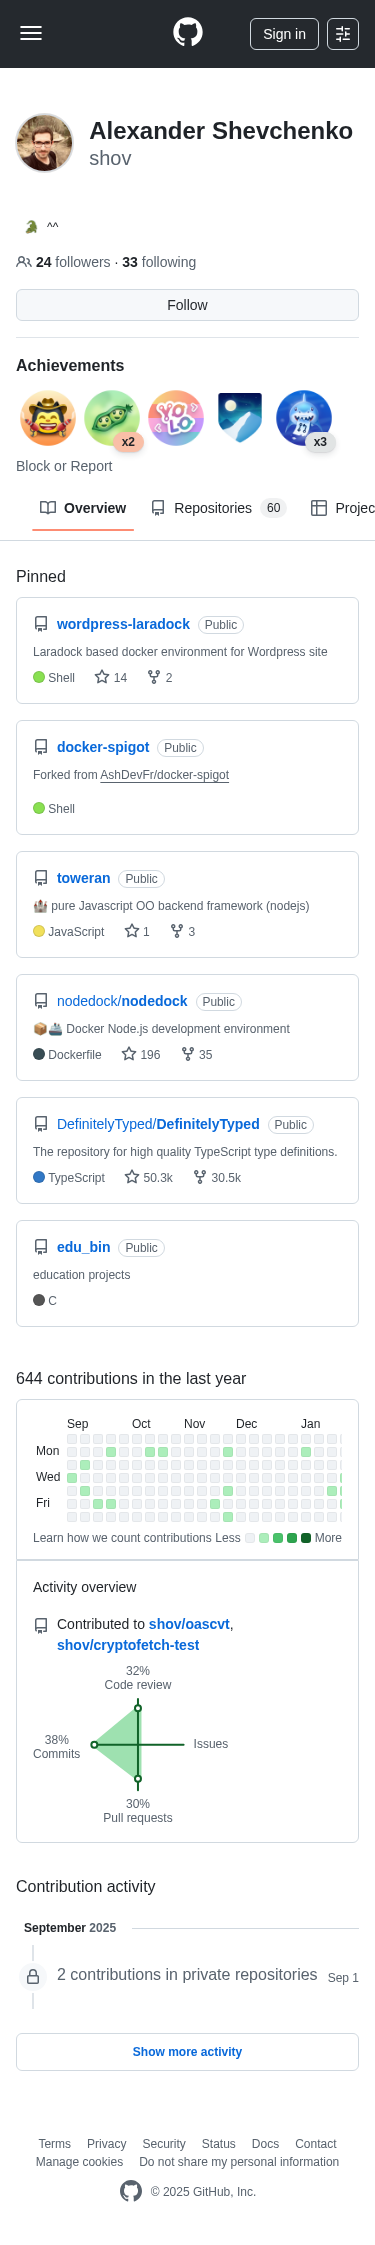
Task: Click Show more activity button
Action: tap(187, 2051)
